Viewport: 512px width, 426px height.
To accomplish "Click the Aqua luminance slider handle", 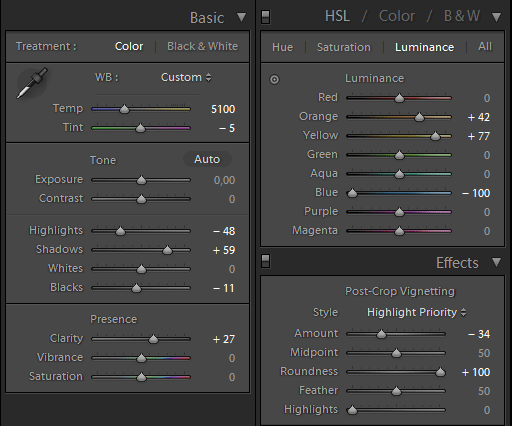I will coord(399,174).
